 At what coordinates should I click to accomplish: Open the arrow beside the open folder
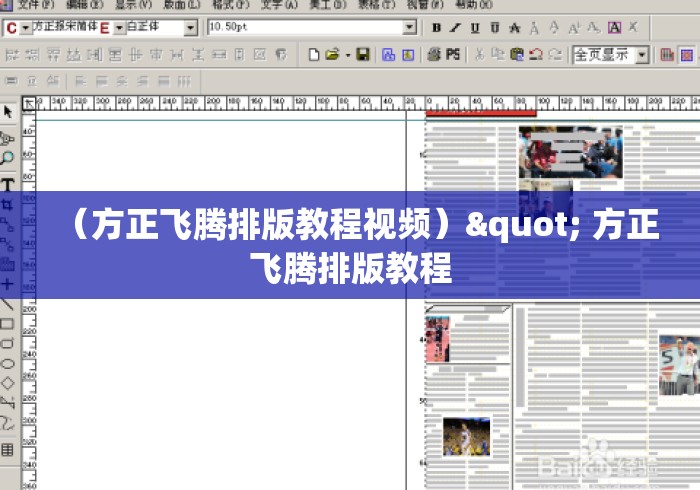point(347,55)
